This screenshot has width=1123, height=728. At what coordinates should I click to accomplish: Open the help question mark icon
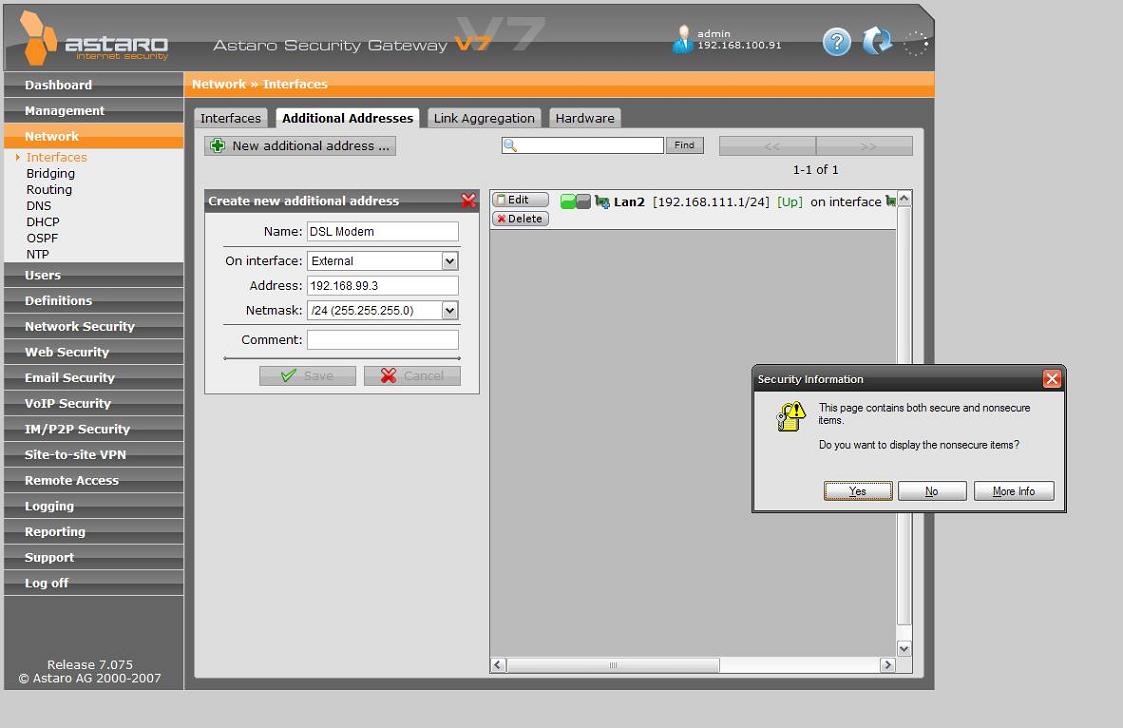pyautogui.click(x=837, y=42)
